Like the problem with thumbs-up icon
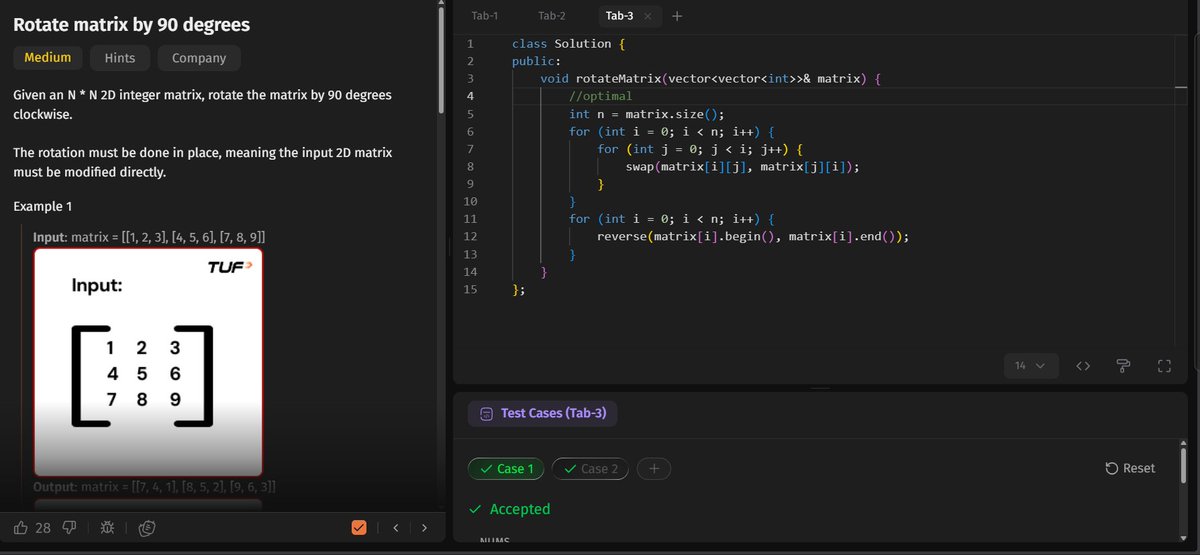1200x555 pixels. click(x=21, y=527)
